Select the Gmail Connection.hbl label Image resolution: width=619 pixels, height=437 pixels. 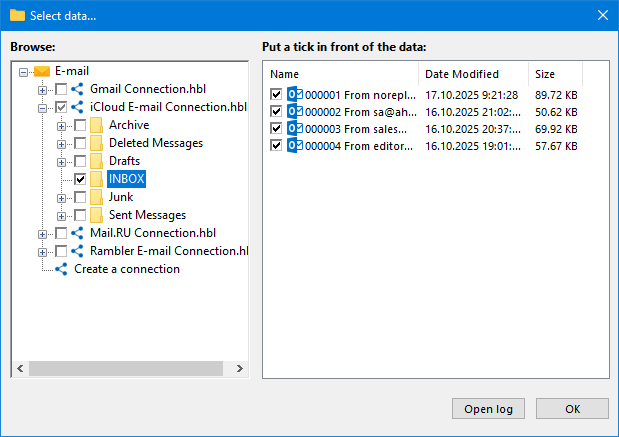(x=148, y=89)
